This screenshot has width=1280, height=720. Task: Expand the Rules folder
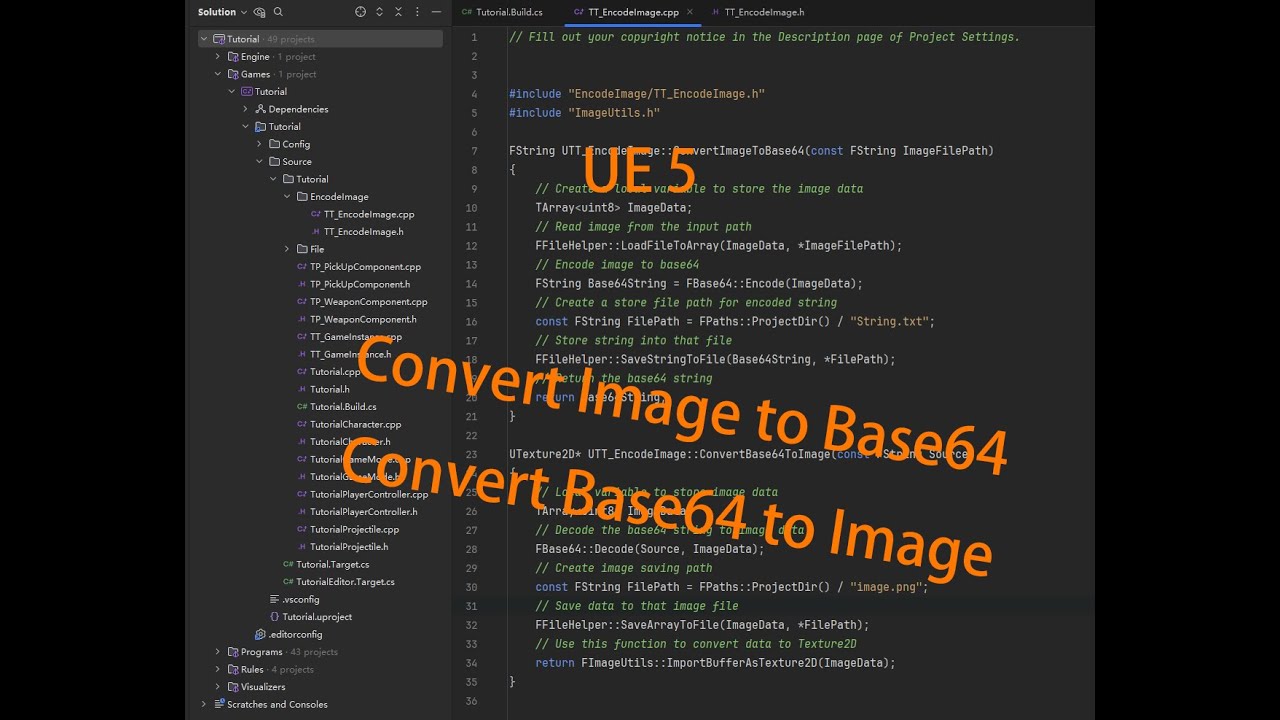tap(218, 669)
